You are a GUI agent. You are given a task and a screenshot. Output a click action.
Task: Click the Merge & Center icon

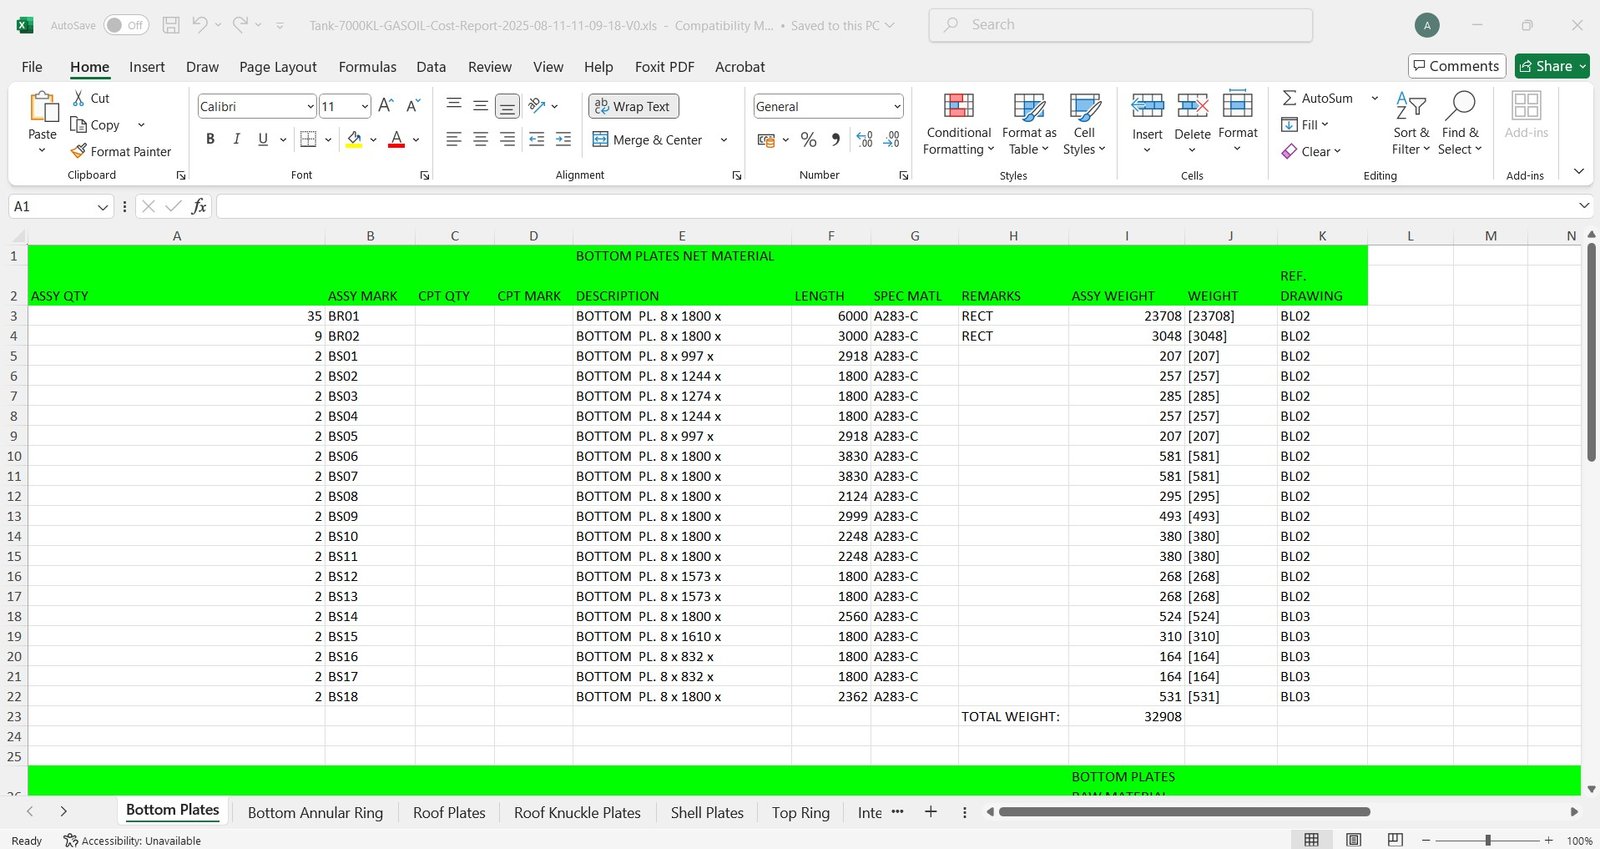[x=601, y=140]
